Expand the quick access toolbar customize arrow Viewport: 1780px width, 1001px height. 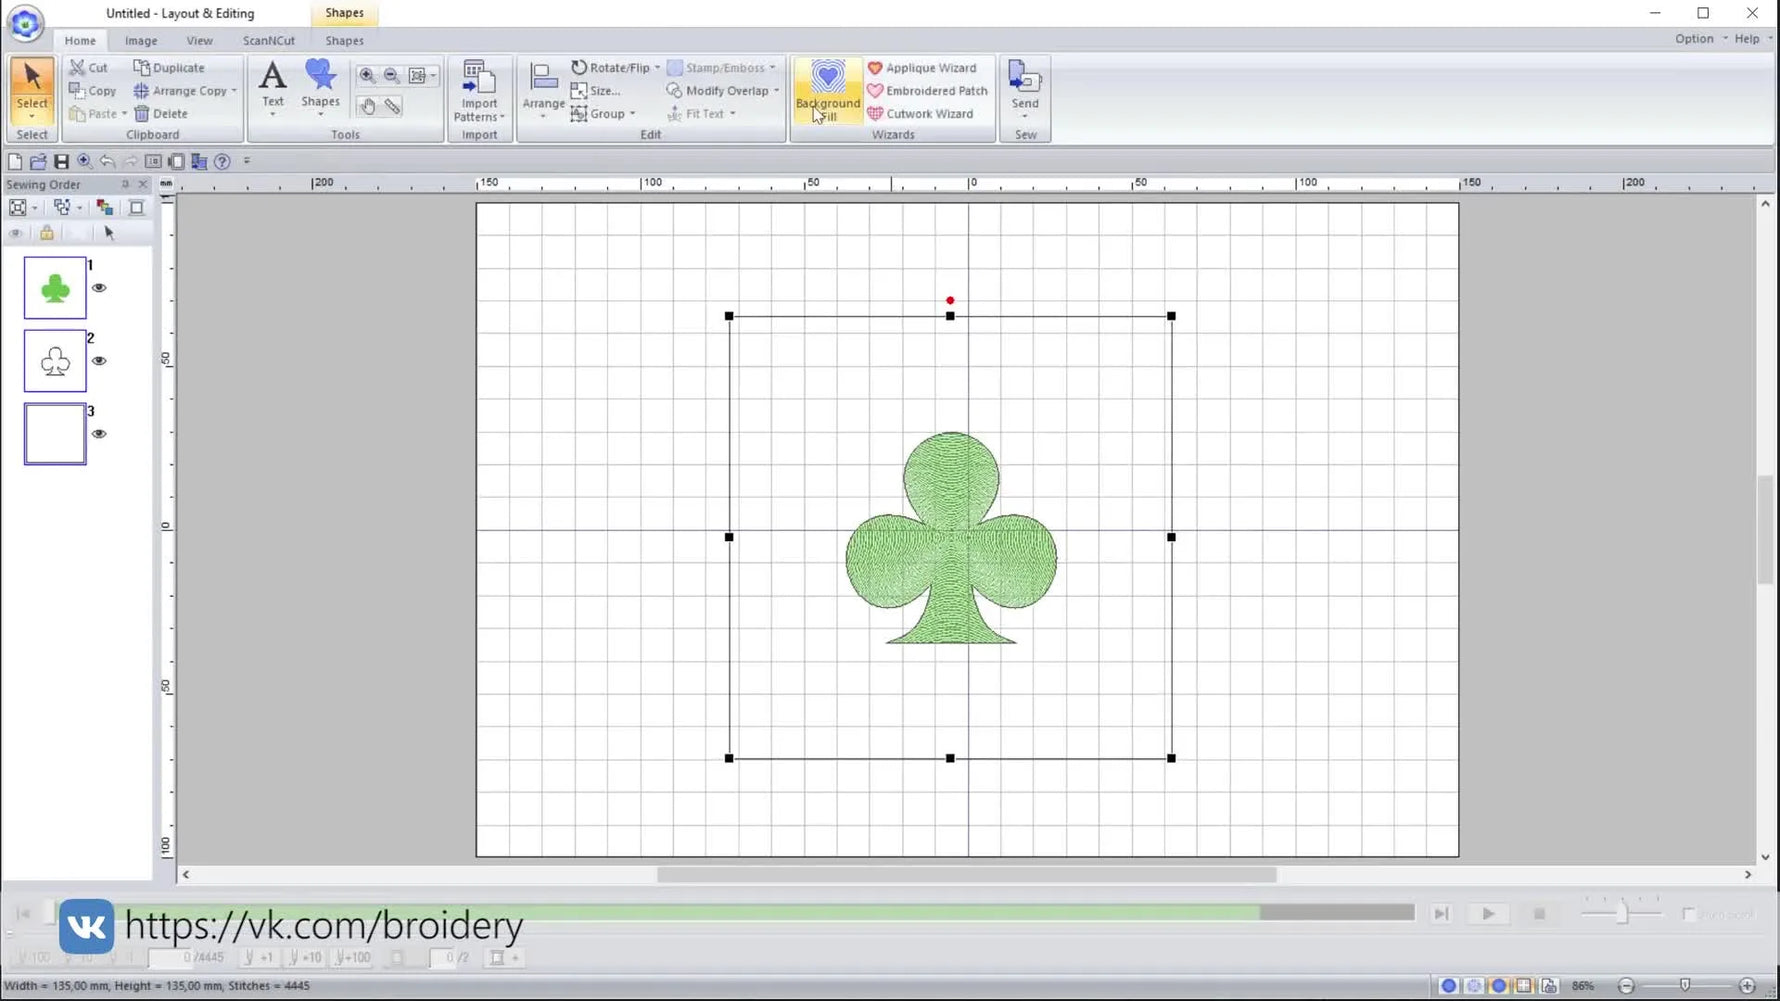[247, 161]
